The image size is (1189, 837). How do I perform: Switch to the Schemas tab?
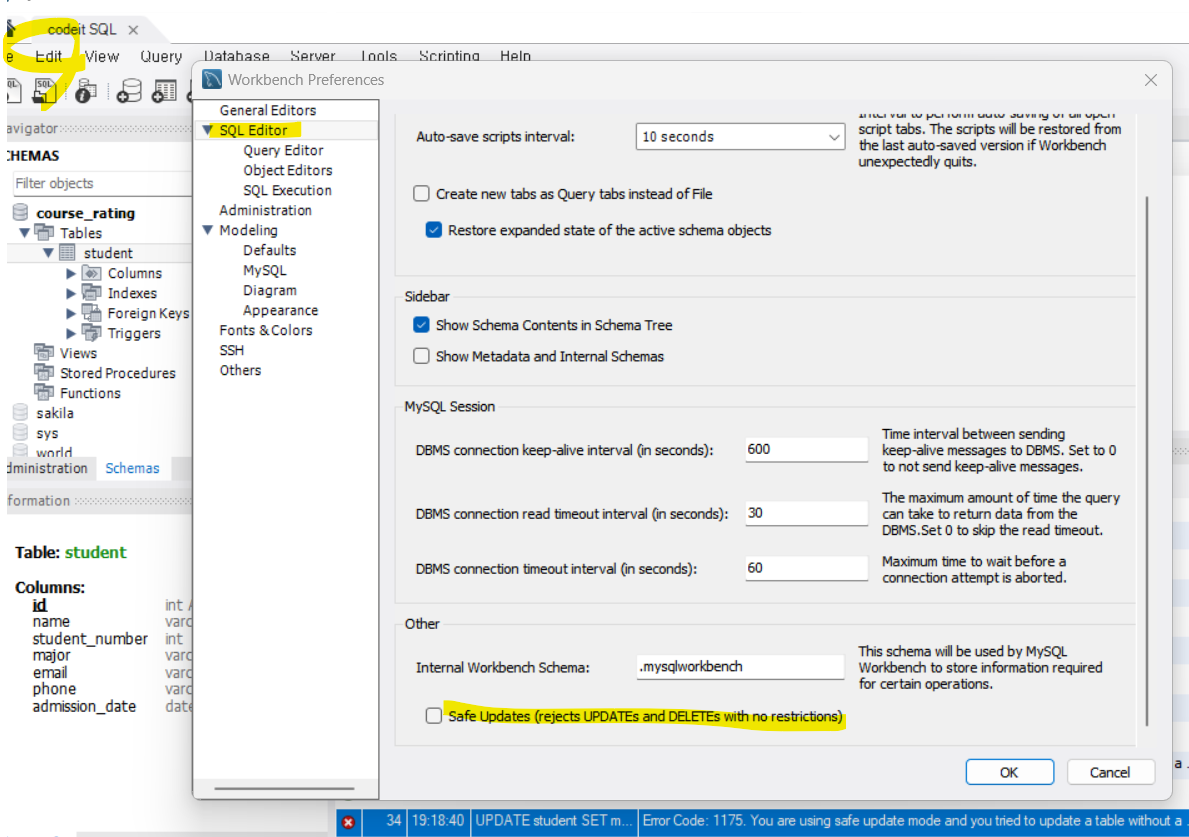pyautogui.click(x=132, y=468)
